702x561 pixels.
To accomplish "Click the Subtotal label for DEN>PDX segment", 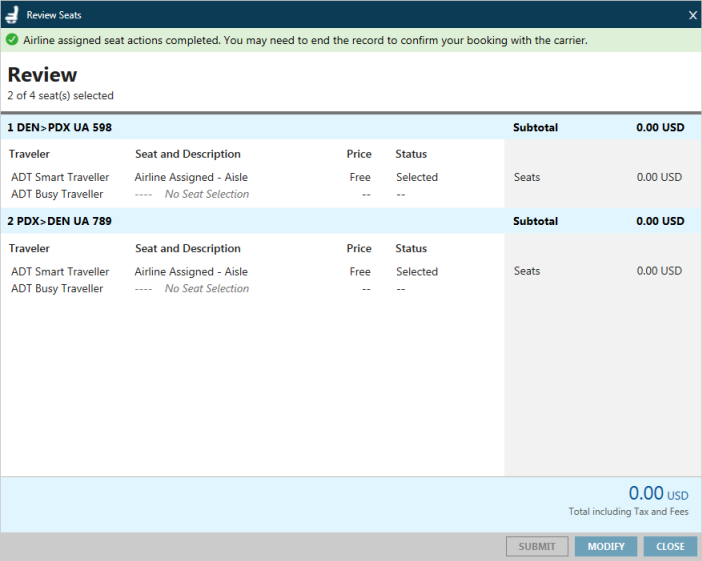I will (x=535, y=128).
